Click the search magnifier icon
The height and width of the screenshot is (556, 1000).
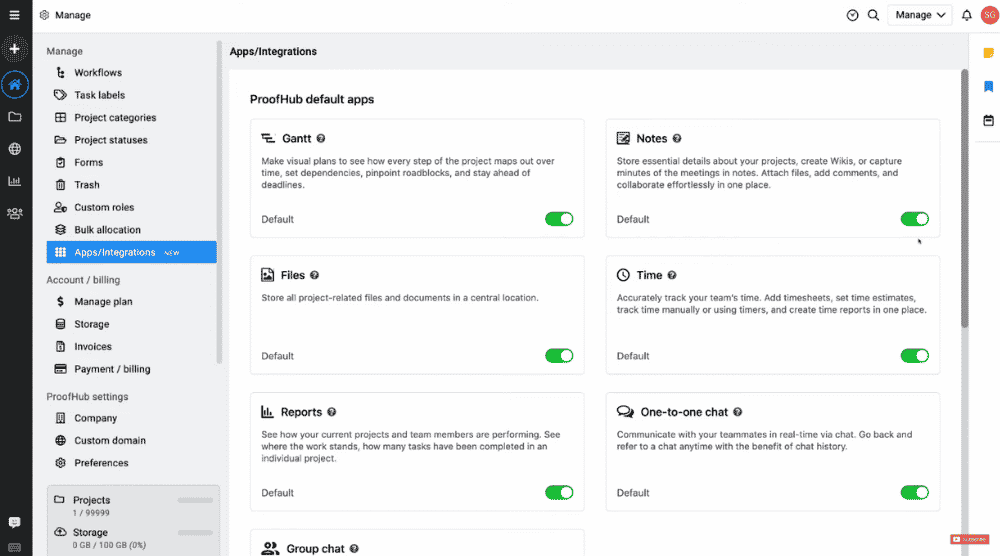point(874,15)
